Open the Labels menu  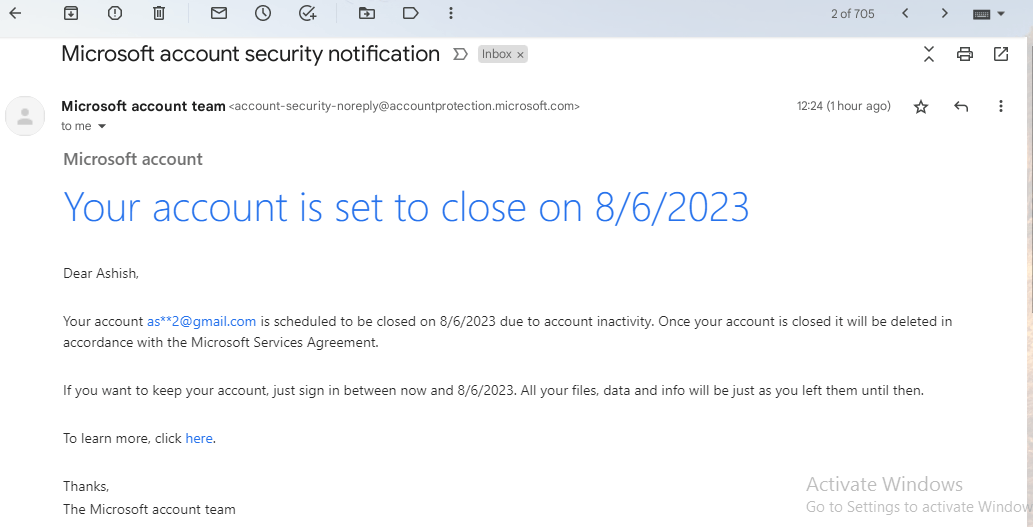click(x=410, y=13)
